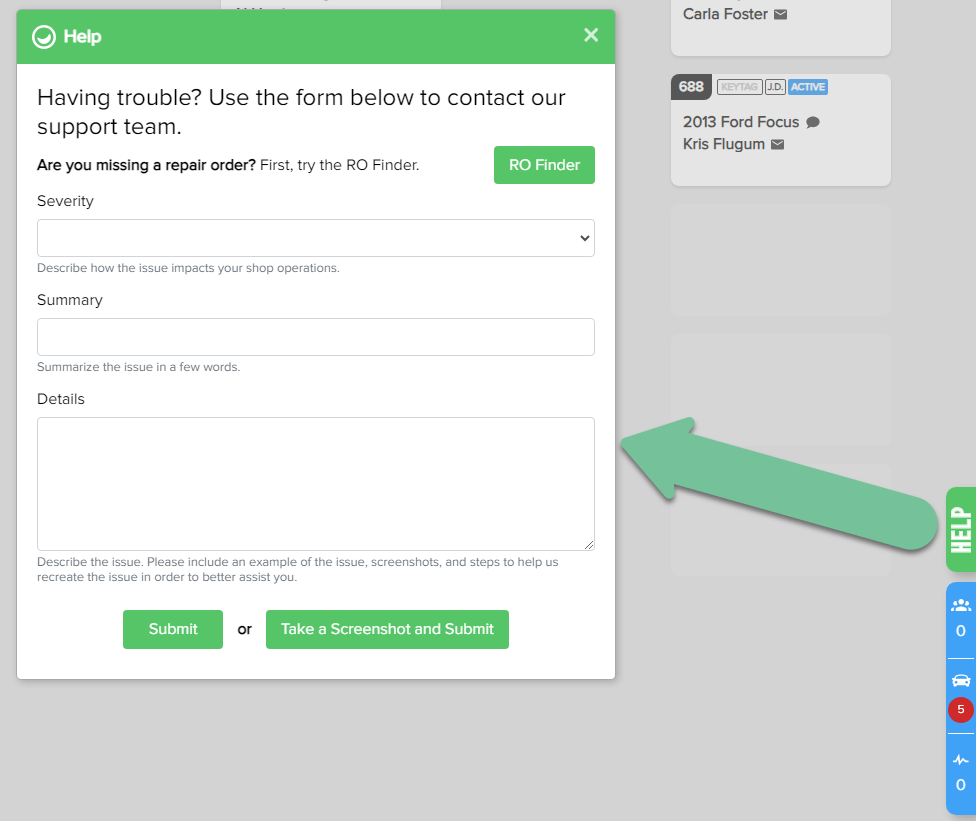Click the ACTIVE status badge
The image size is (976, 821).
(808, 87)
